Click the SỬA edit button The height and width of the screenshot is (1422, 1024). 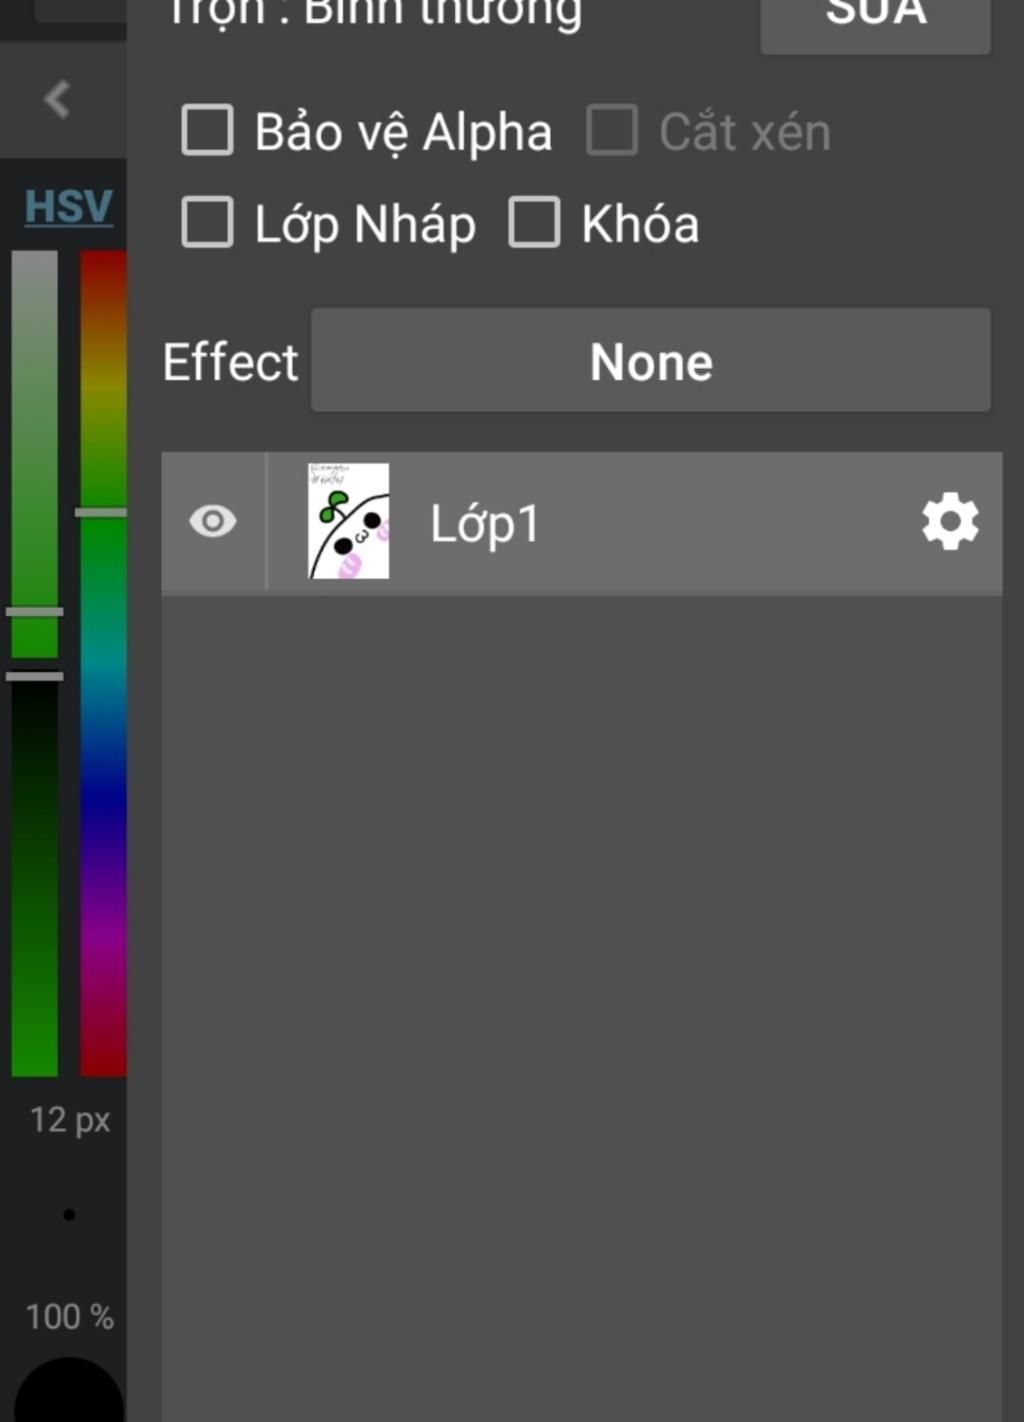876,20
